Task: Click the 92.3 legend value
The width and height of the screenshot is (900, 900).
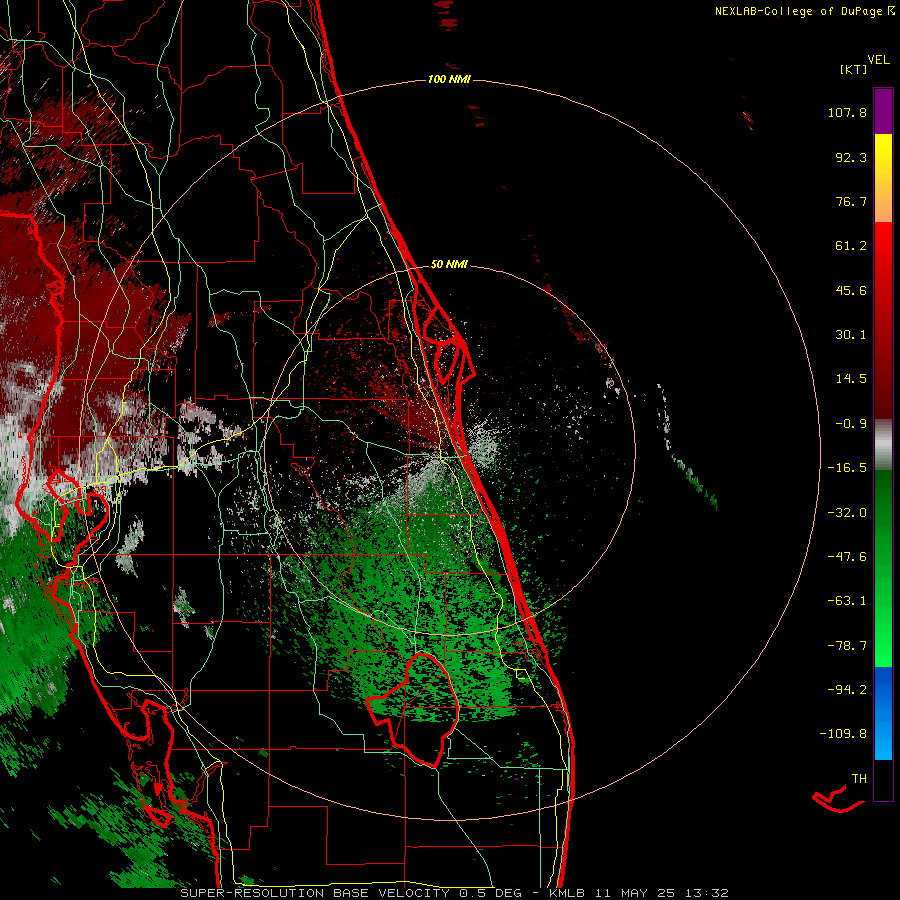Action: coord(851,157)
